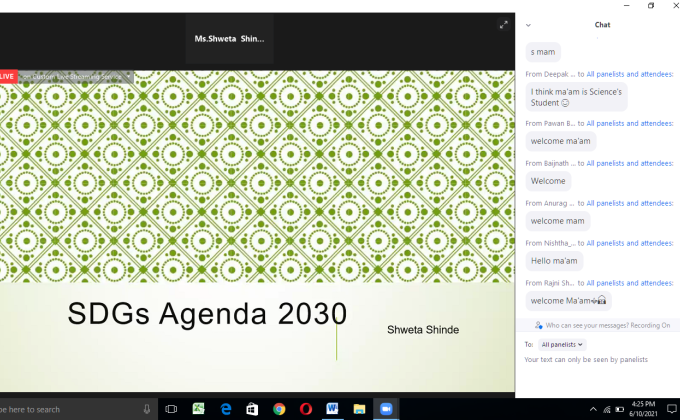This screenshot has height=420, width=680.
Task: Open Microsoft Store from the taskbar
Action: pyautogui.click(x=252, y=408)
